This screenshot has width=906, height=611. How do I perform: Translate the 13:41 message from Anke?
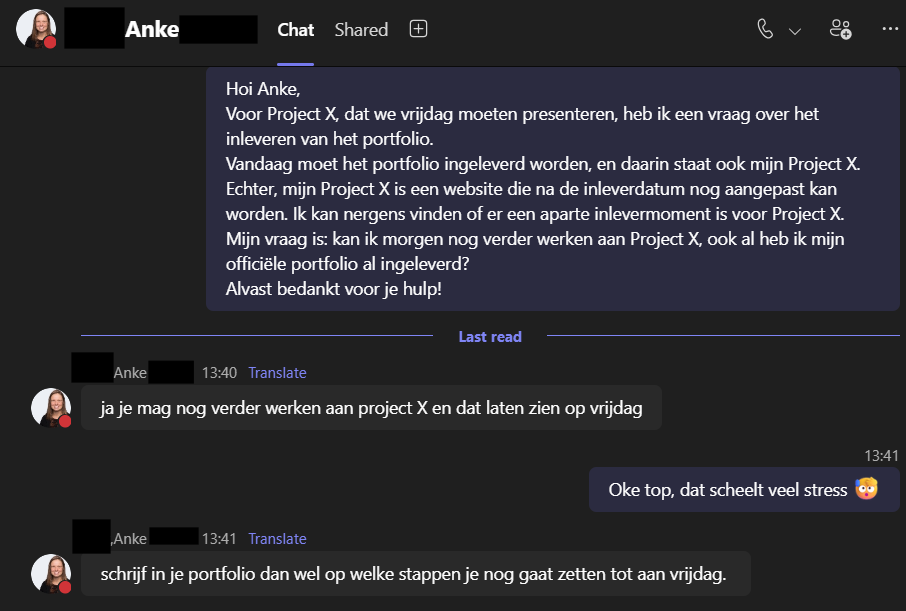tap(277, 539)
